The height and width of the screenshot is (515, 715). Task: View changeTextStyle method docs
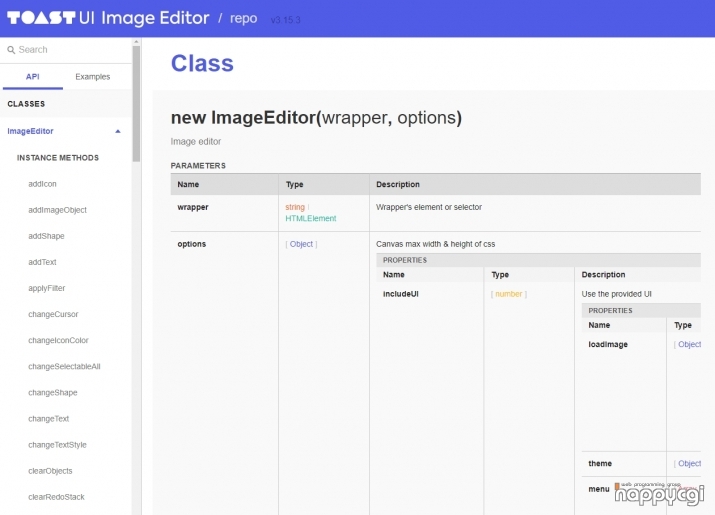pos(57,444)
